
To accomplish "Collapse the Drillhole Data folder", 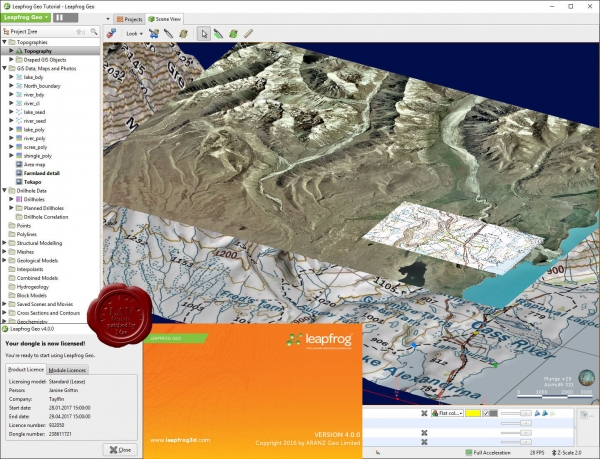I will pos(5,190).
